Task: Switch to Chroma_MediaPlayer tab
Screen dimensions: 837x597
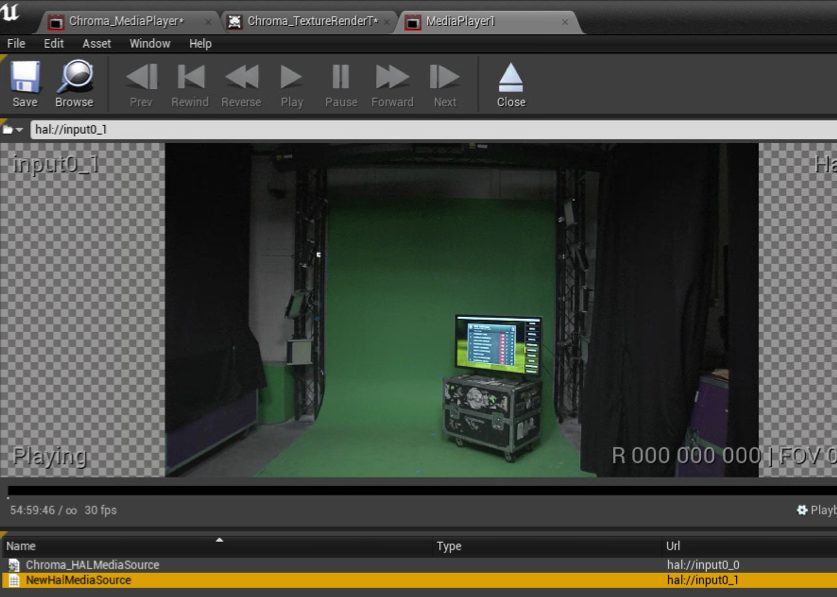Action: pyautogui.click(x=126, y=21)
